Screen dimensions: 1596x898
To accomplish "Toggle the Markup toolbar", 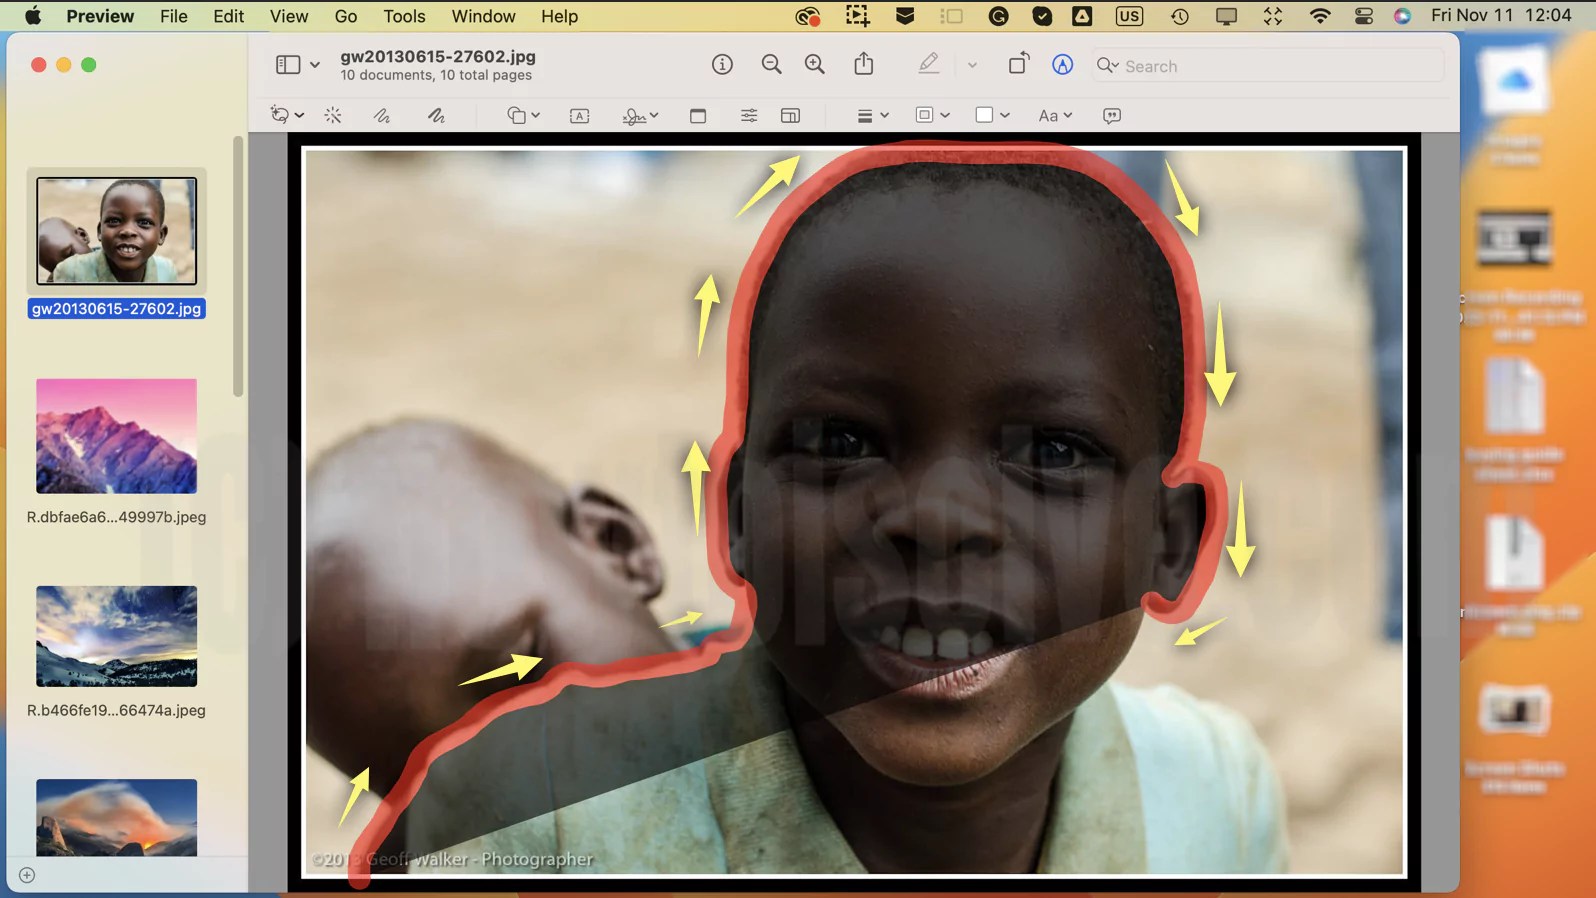I will pyautogui.click(x=1062, y=65).
